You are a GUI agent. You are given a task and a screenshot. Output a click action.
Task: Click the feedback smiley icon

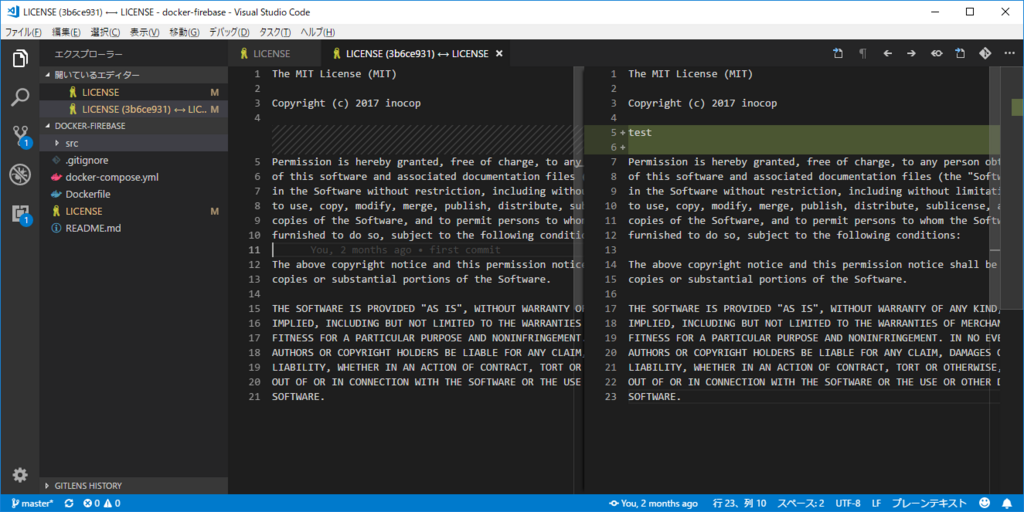984,504
